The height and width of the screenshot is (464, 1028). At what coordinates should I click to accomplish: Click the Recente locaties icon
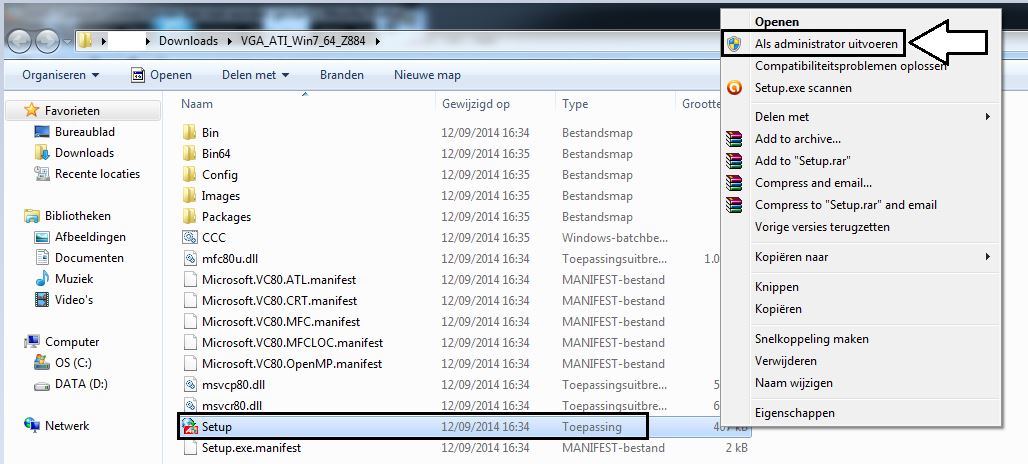pyautogui.click(x=42, y=174)
